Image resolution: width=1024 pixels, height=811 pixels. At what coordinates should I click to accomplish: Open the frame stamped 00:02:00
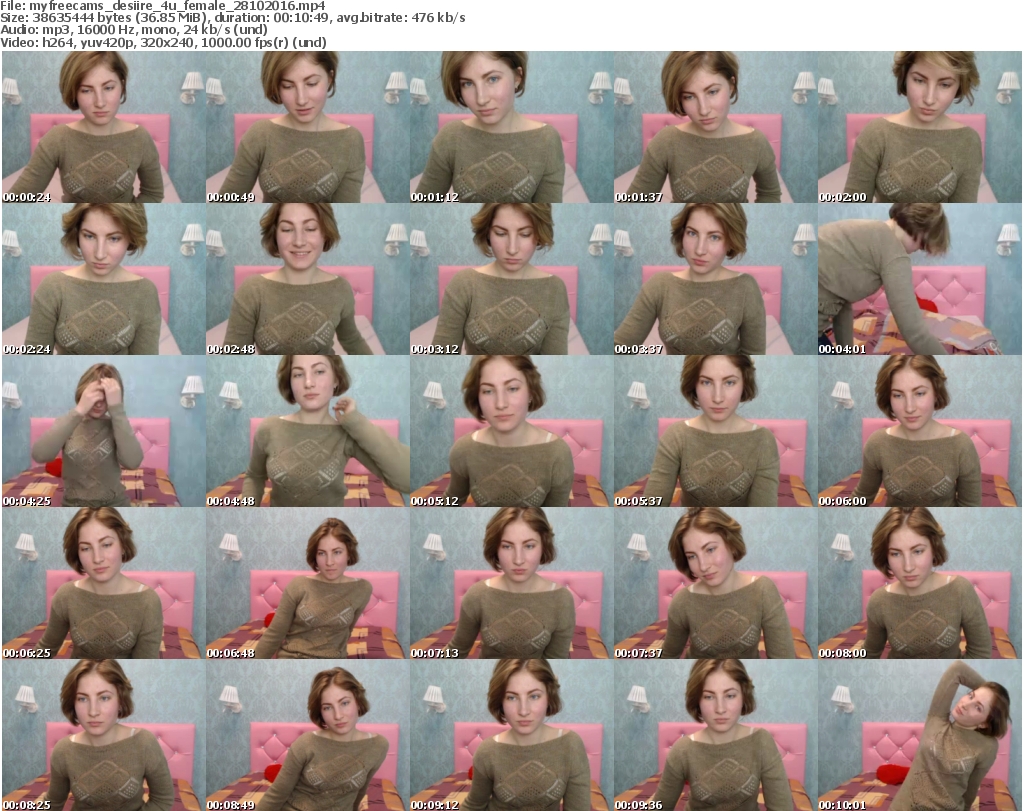click(x=920, y=127)
